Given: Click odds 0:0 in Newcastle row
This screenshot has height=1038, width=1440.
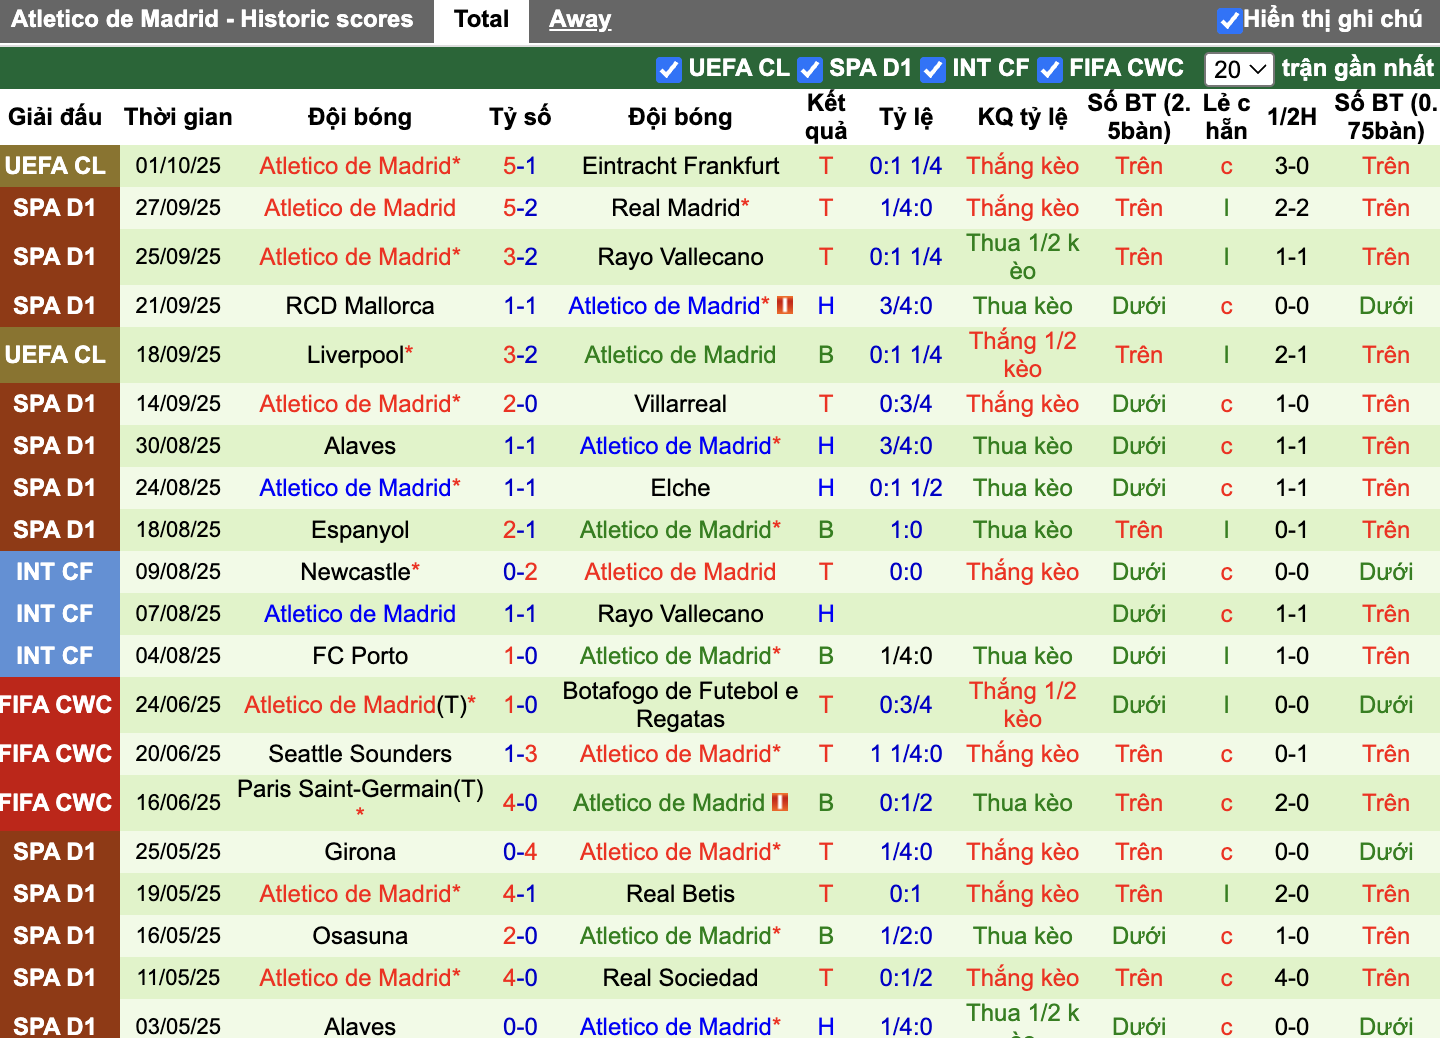Looking at the screenshot, I should [906, 572].
